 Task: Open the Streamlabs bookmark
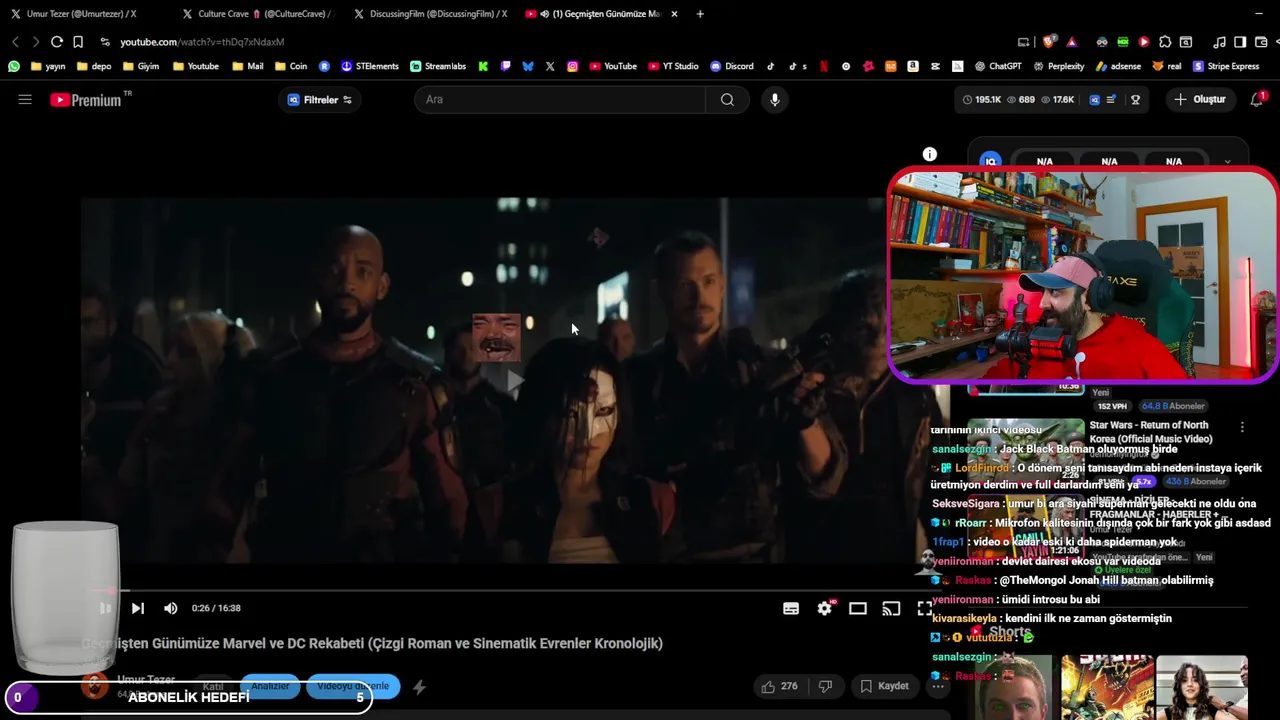click(x=438, y=66)
